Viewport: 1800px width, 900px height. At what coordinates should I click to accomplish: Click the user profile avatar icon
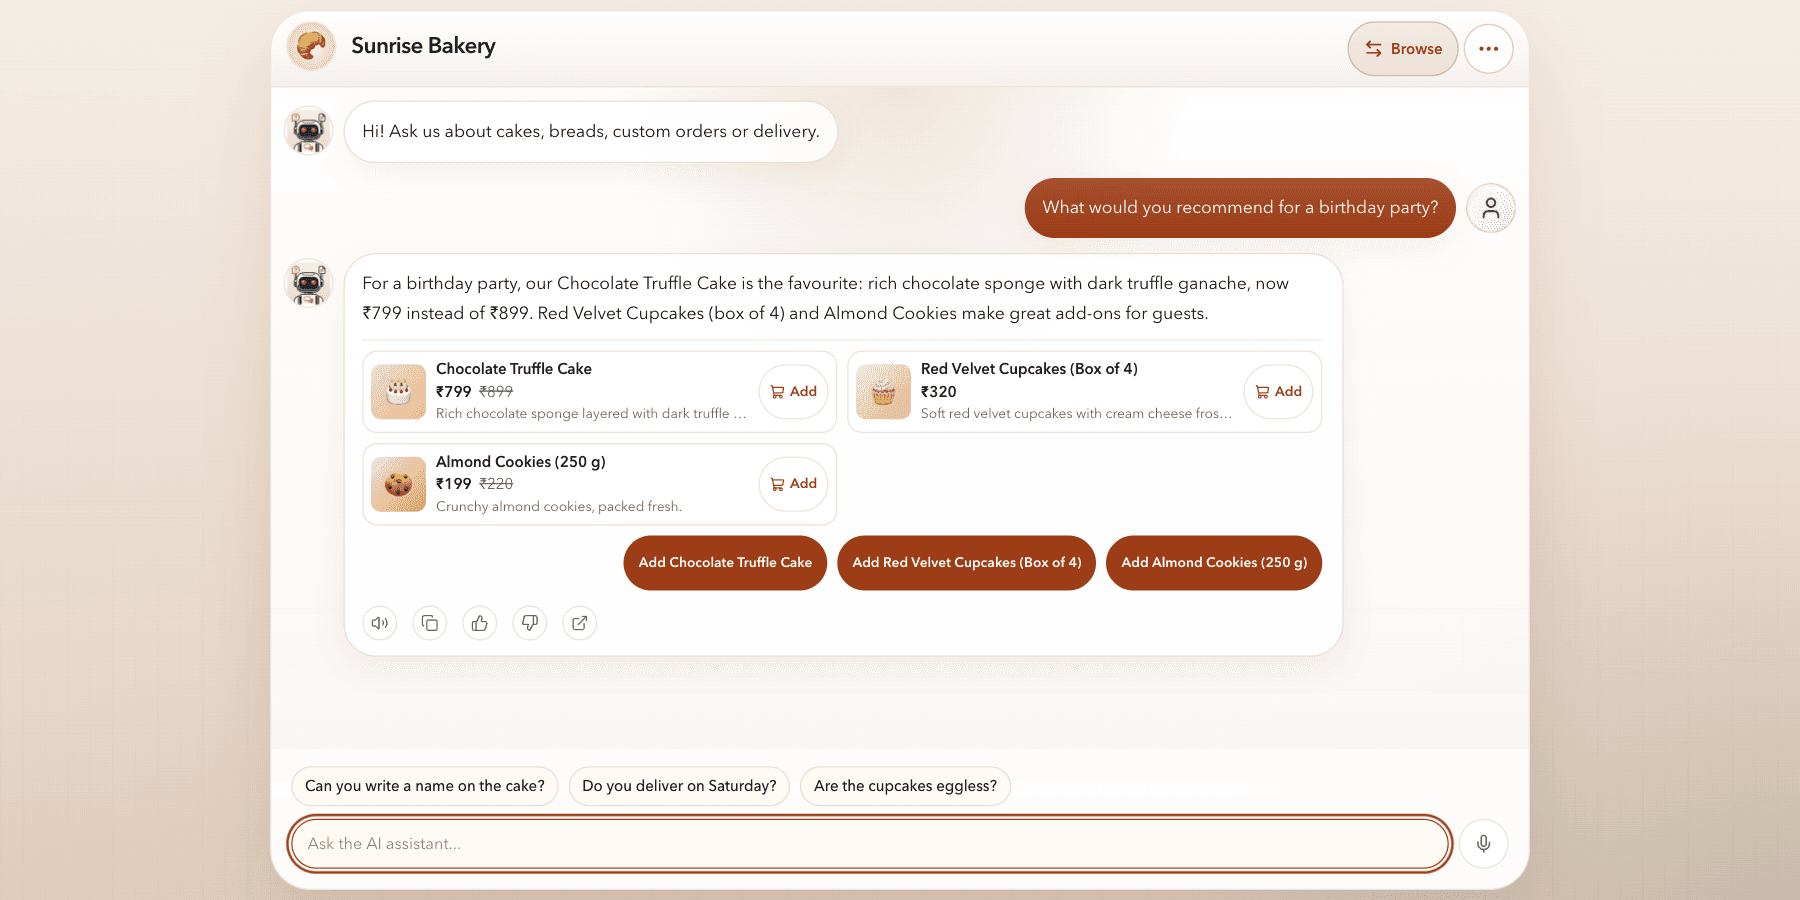point(1490,208)
